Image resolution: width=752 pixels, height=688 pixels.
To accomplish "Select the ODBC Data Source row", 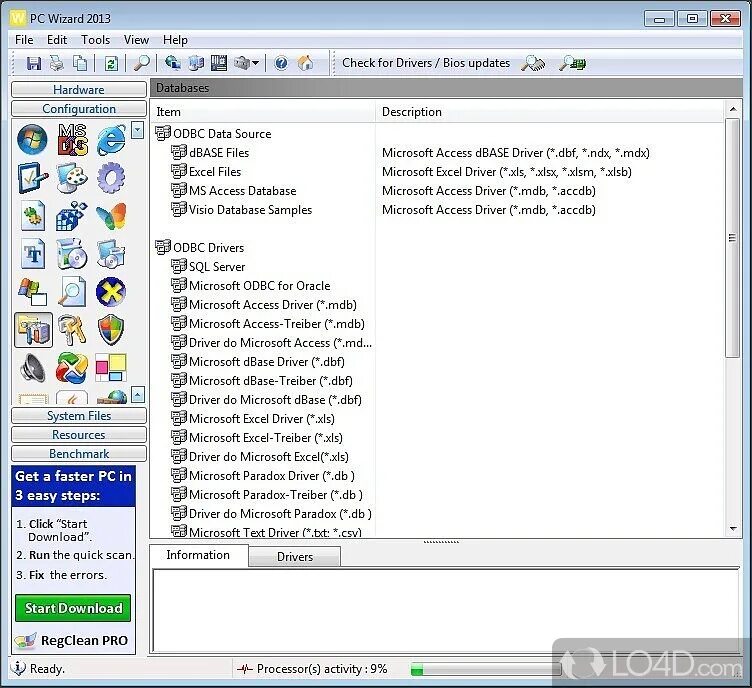I will pyautogui.click(x=213, y=134).
